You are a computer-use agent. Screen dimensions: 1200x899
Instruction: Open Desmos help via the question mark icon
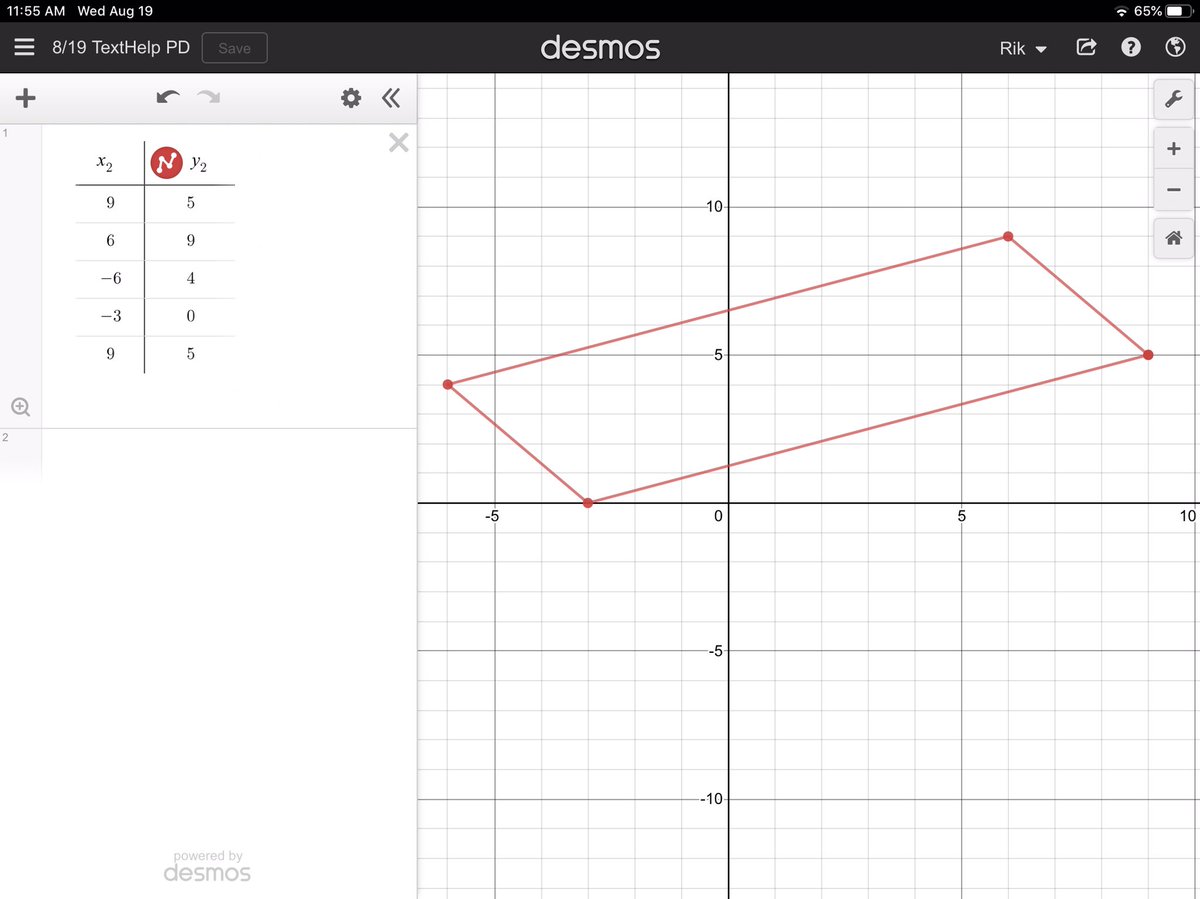pyautogui.click(x=1130, y=47)
